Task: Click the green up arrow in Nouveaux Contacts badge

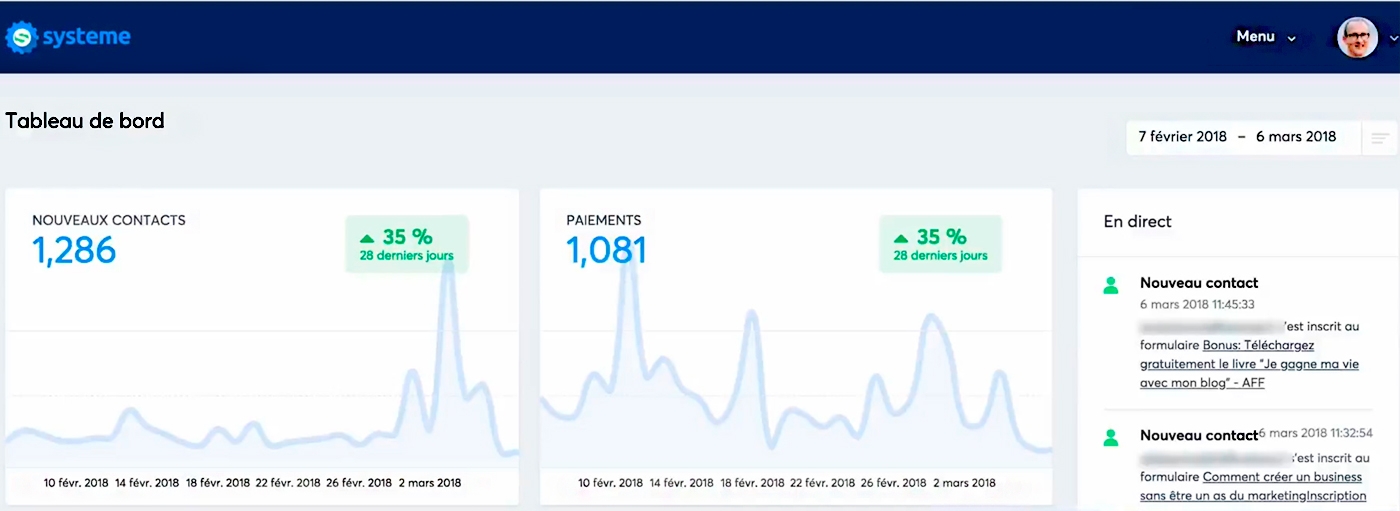Action: 367,238
